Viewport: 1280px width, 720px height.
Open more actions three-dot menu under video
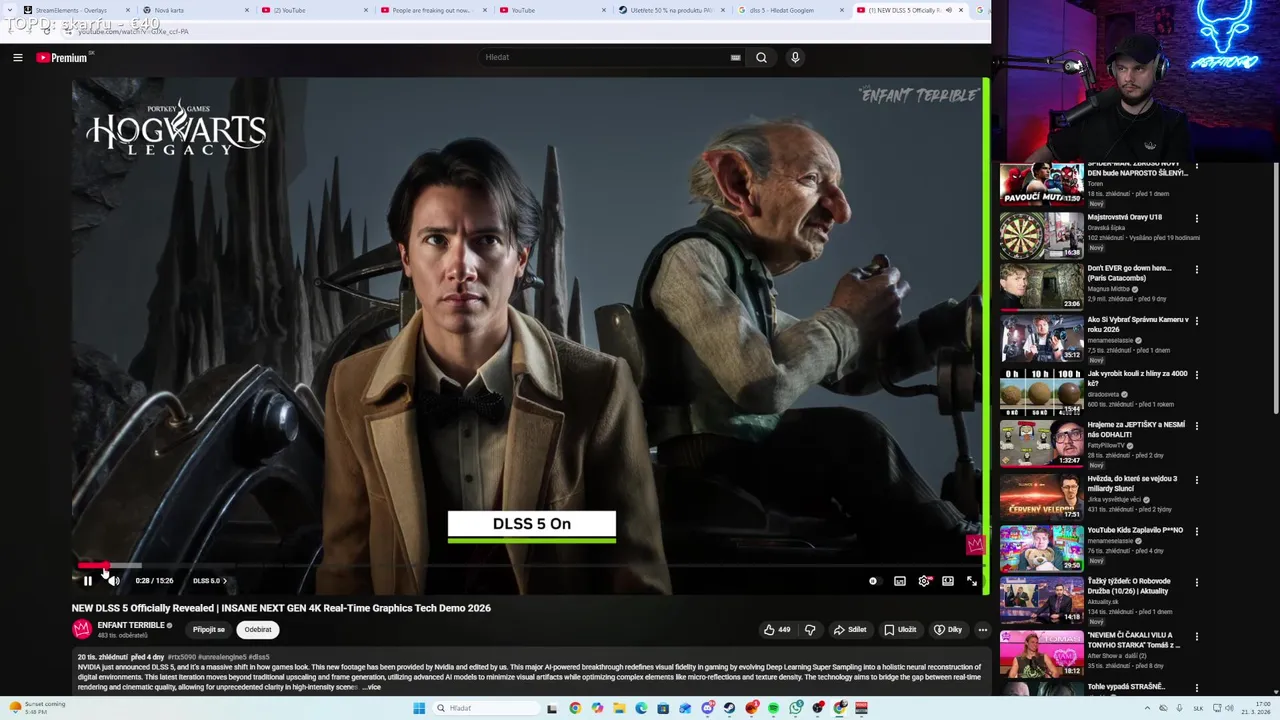click(983, 630)
